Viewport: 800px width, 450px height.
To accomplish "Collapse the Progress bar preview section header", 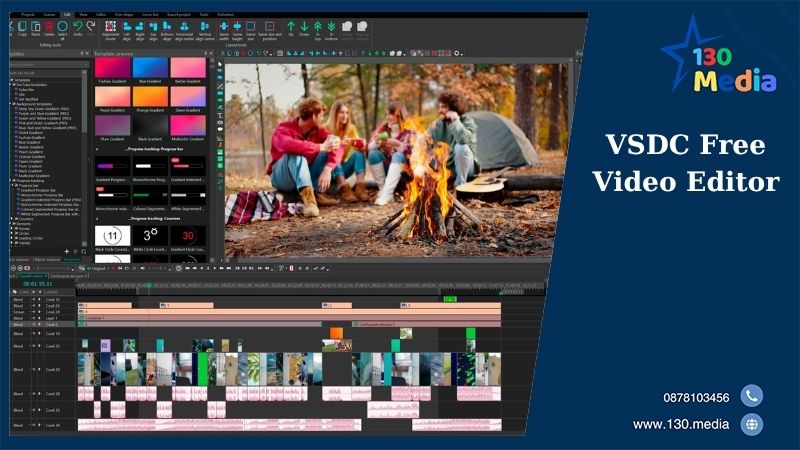I will (97, 149).
